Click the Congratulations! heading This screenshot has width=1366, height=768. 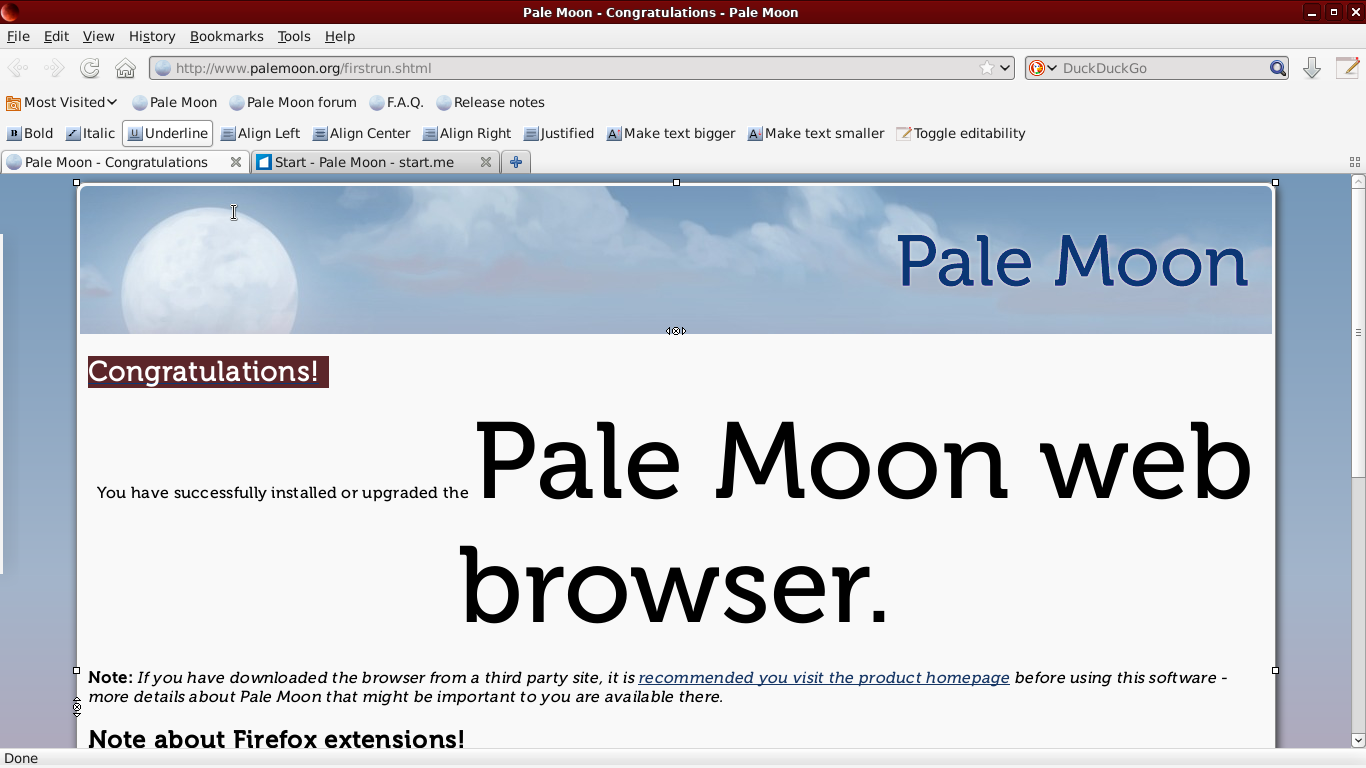(208, 372)
